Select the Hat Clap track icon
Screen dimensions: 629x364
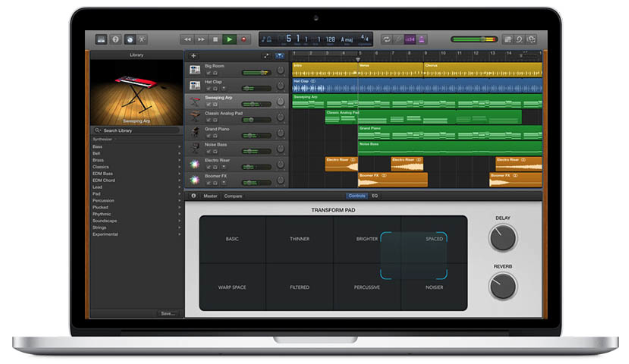(195, 85)
